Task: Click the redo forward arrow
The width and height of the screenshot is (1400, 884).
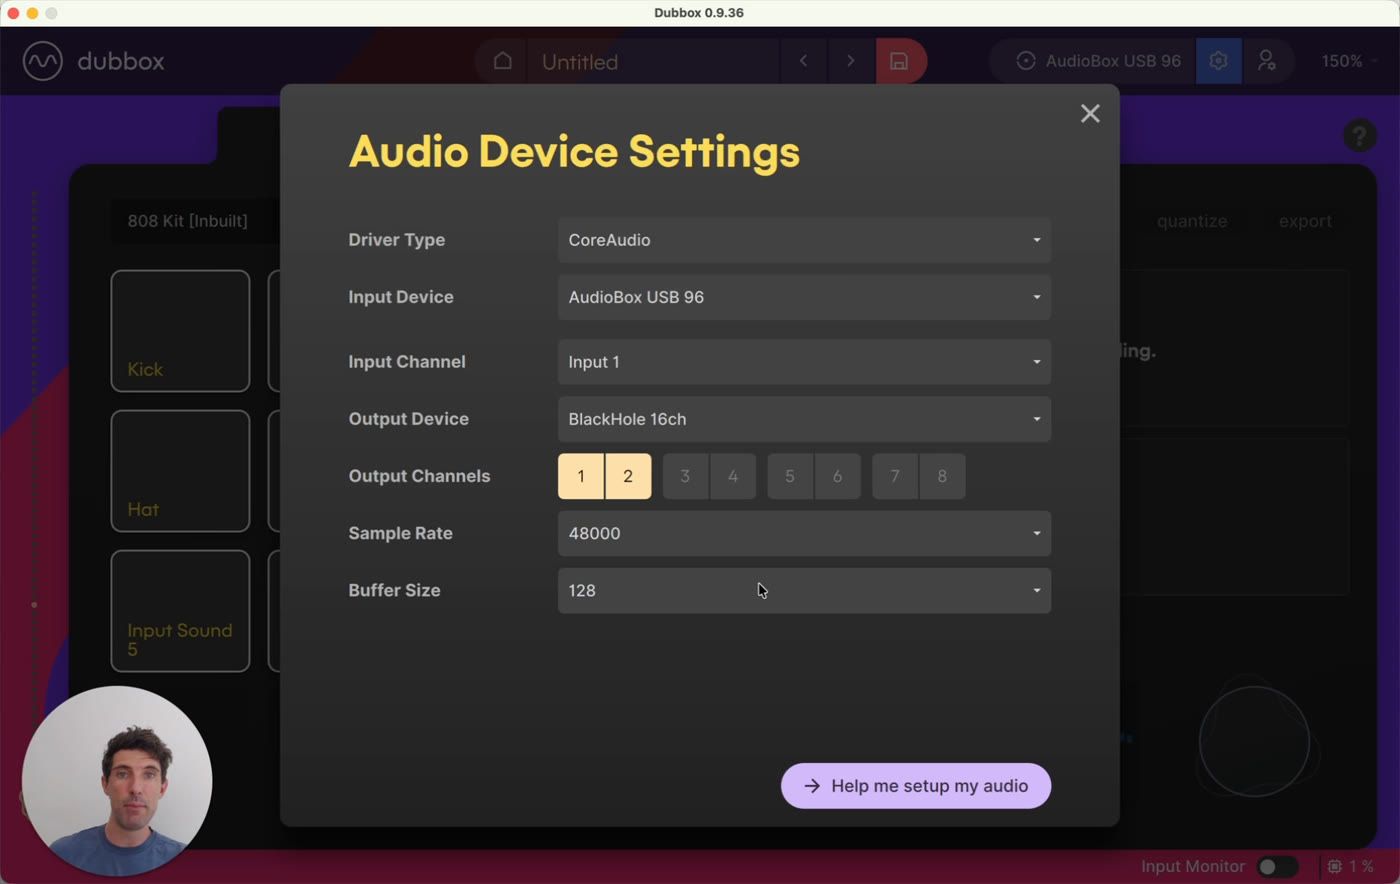Action: pos(850,61)
